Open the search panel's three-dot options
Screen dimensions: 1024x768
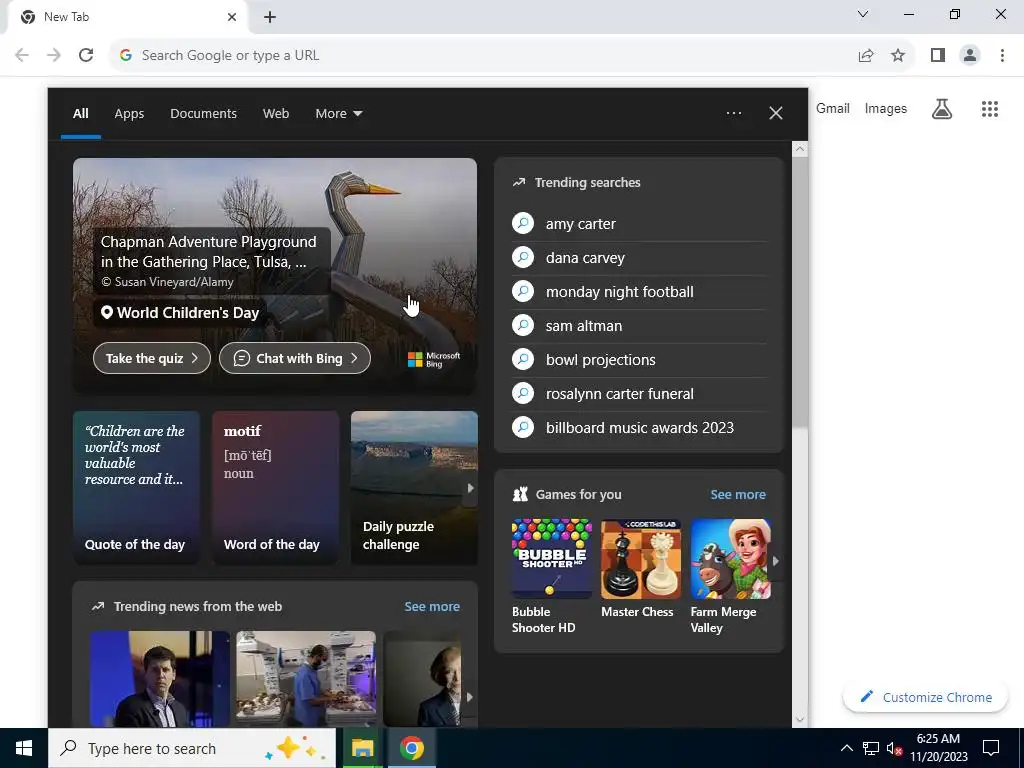[733, 113]
